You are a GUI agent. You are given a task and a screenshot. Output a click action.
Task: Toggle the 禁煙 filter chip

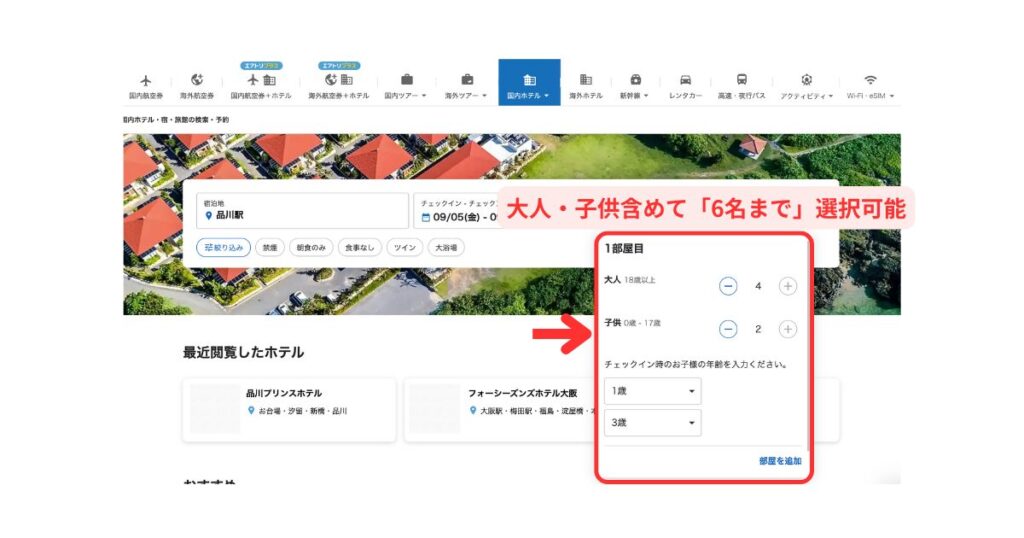pyautogui.click(x=270, y=247)
